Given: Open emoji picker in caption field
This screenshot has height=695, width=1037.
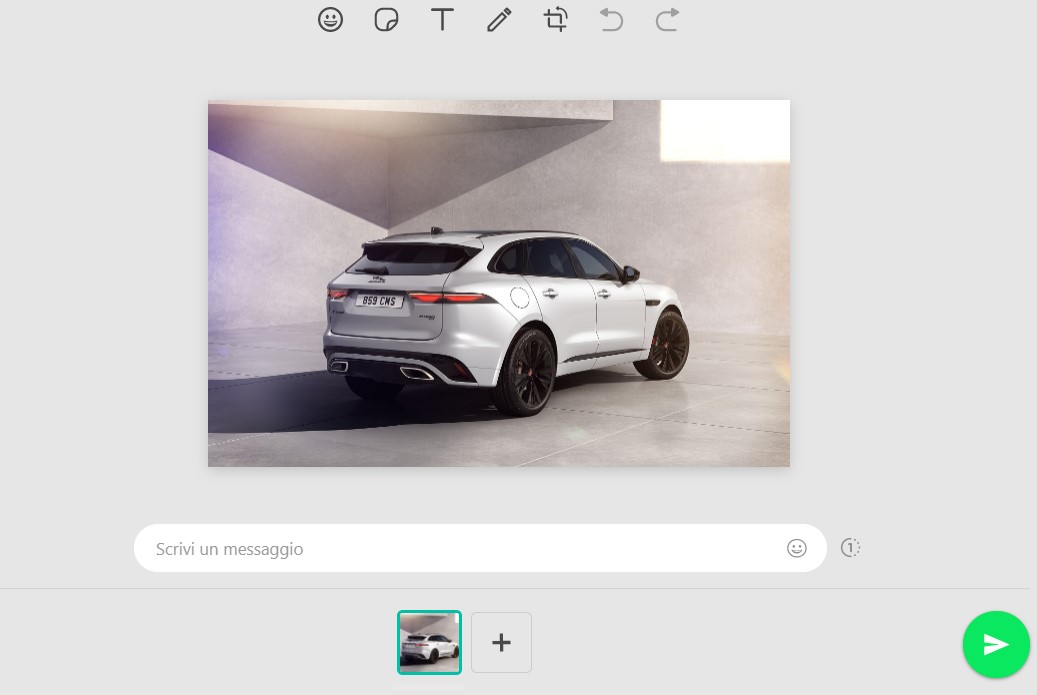Looking at the screenshot, I should [797, 548].
